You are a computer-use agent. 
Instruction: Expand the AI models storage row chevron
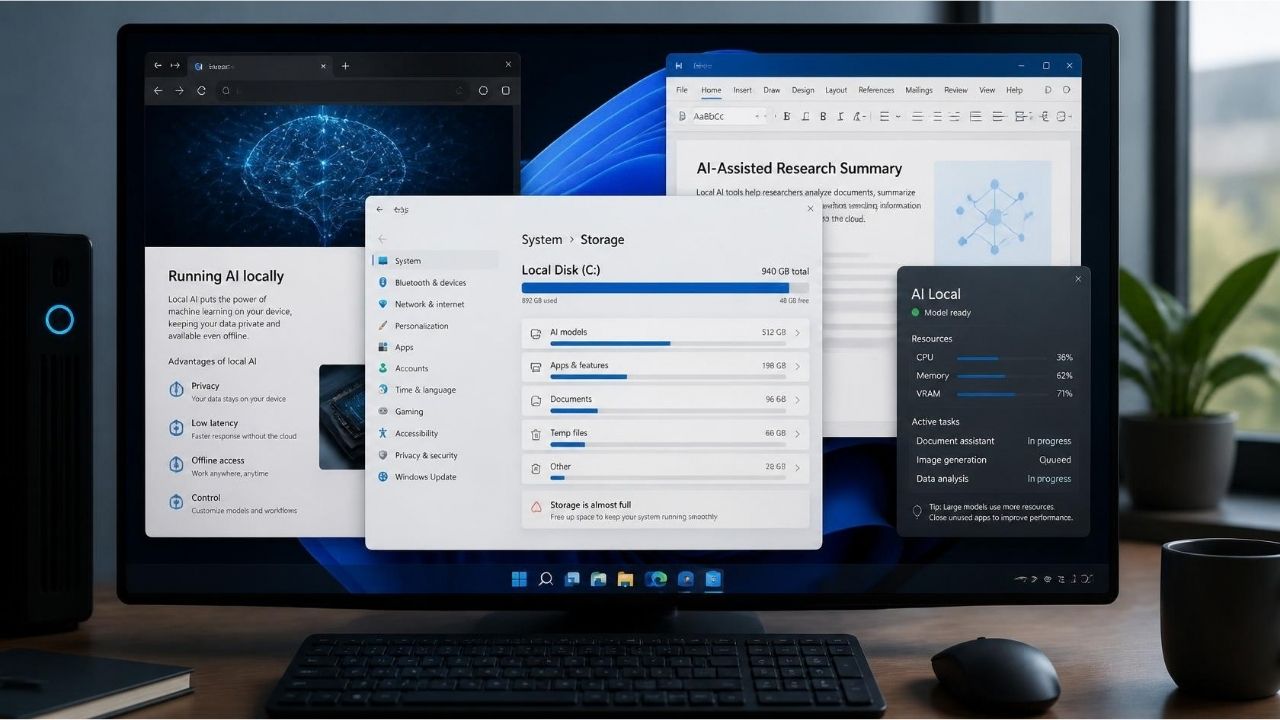797,333
